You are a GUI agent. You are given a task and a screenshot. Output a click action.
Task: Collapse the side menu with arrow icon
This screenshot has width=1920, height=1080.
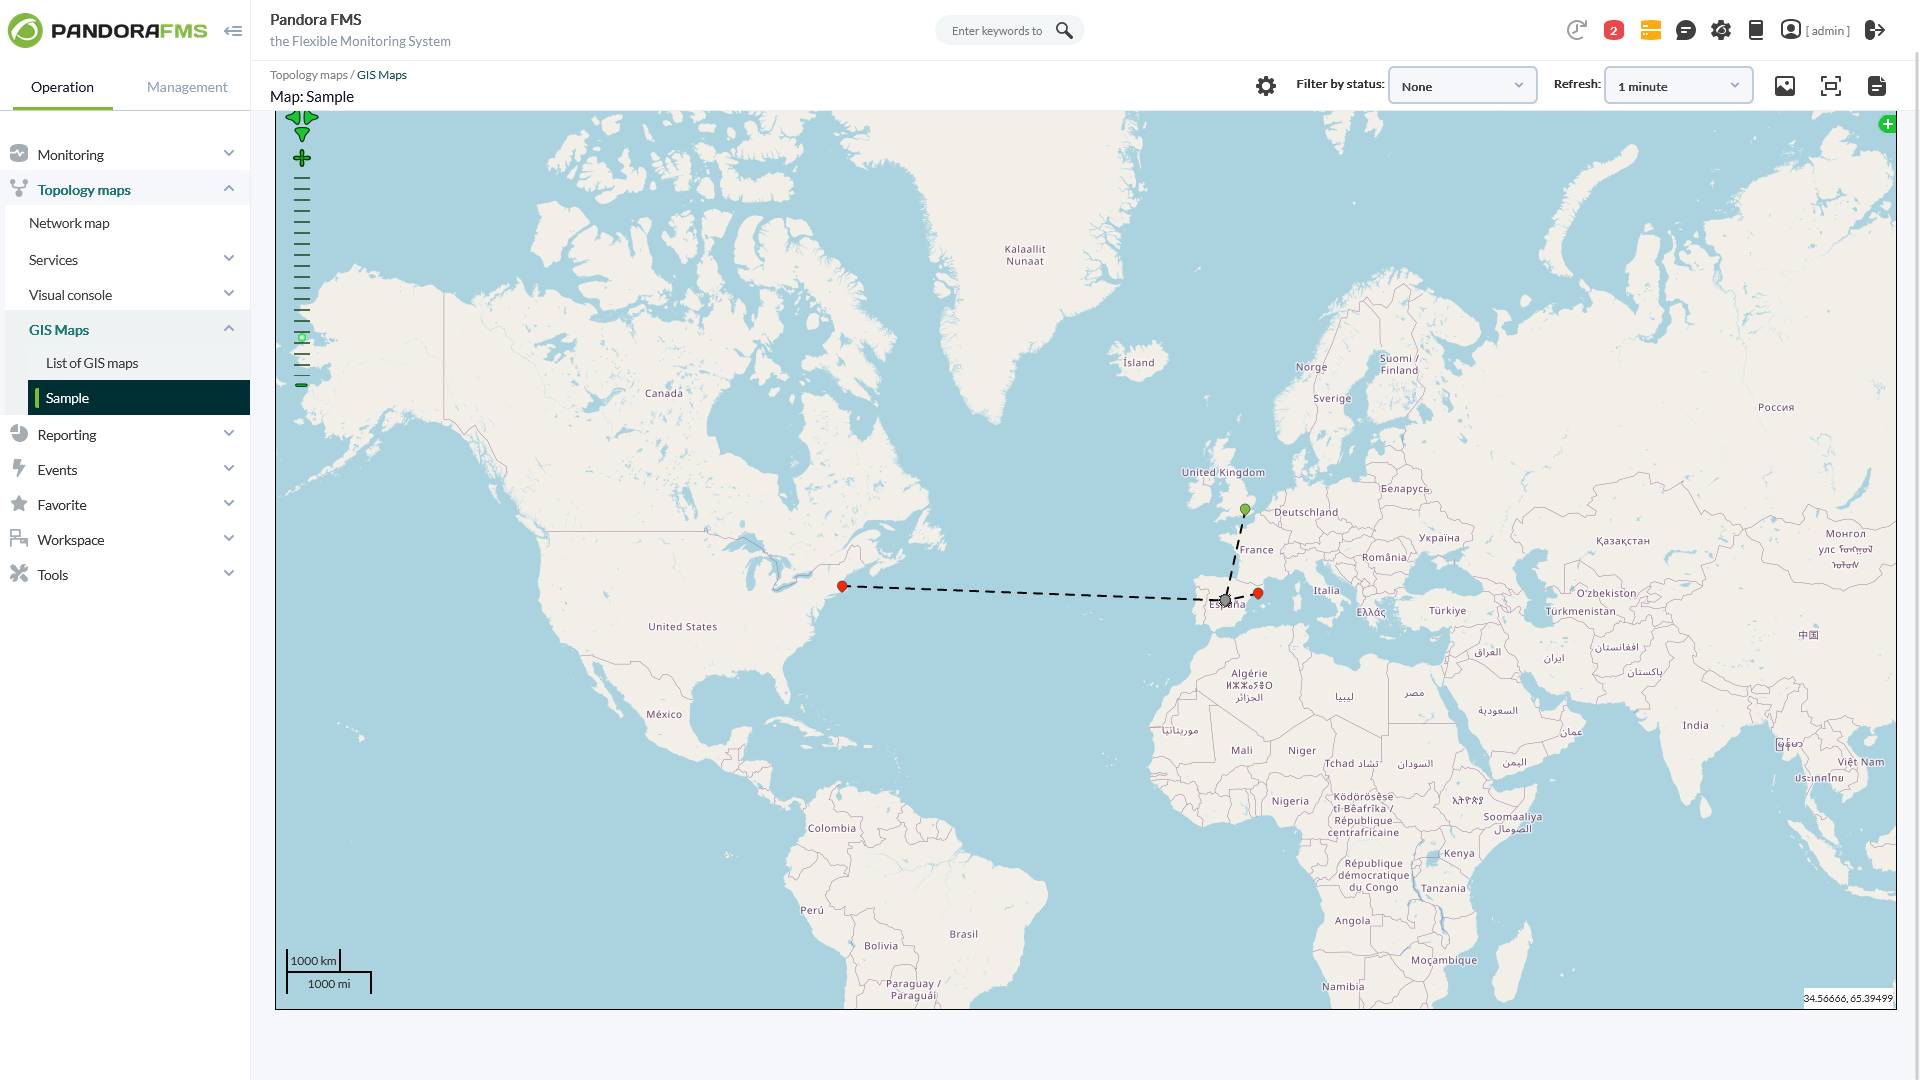[233, 31]
